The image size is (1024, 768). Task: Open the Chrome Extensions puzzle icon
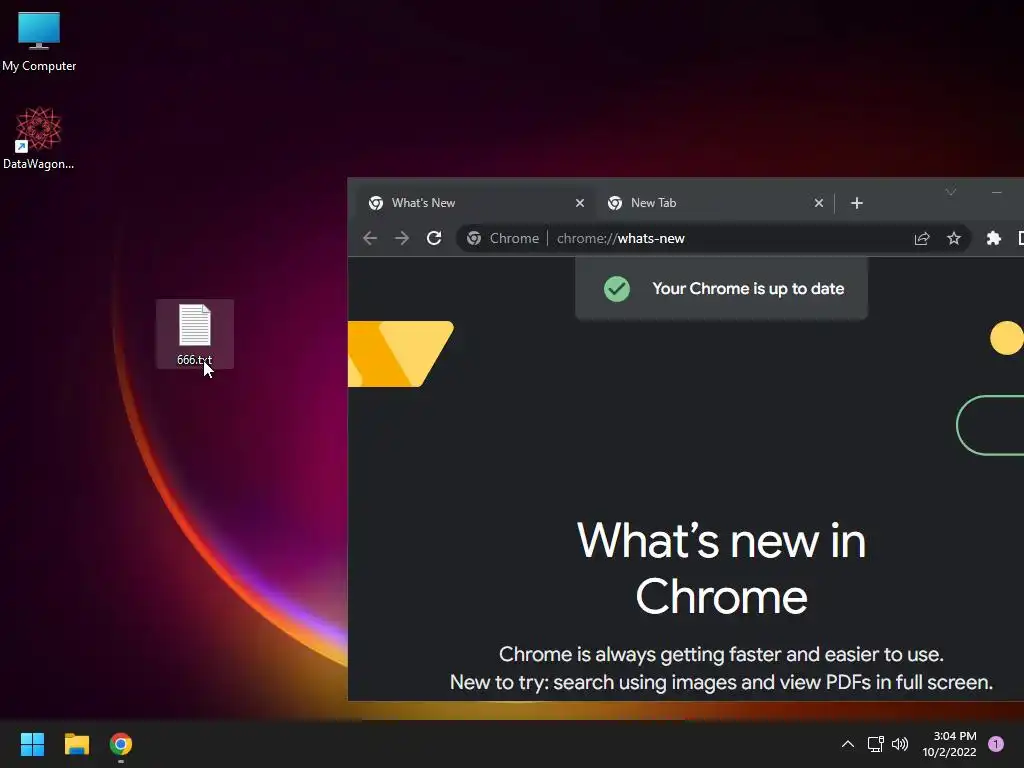pyautogui.click(x=993, y=238)
